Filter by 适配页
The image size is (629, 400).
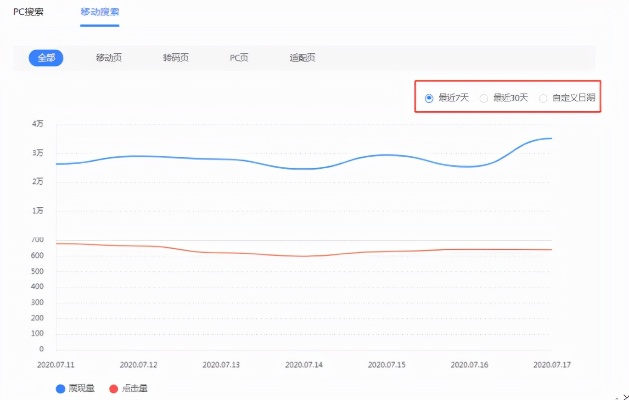point(302,58)
